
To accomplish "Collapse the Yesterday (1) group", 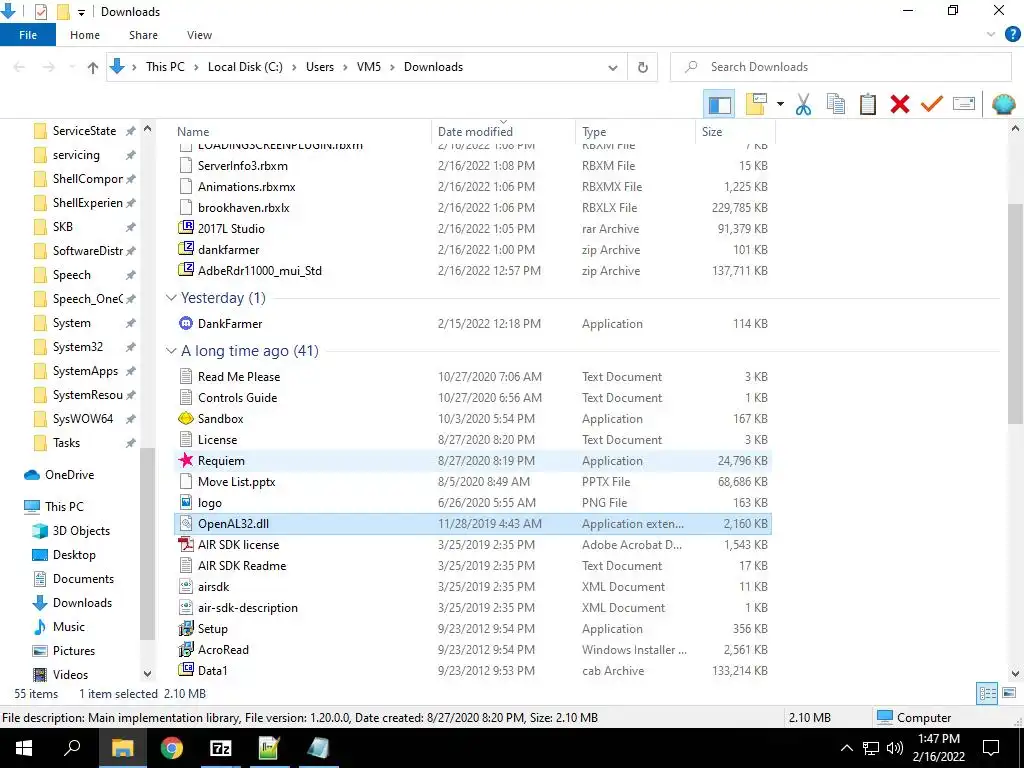I will 171,298.
